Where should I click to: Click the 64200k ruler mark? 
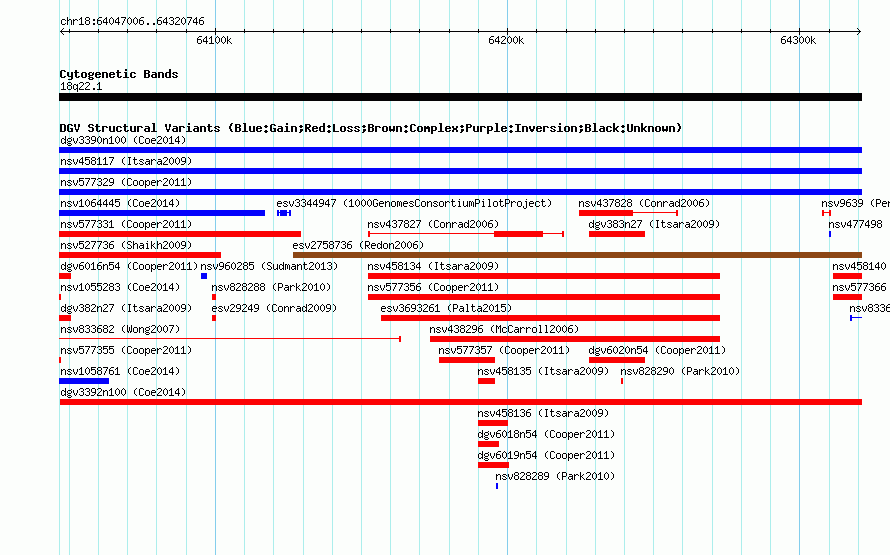506,40
